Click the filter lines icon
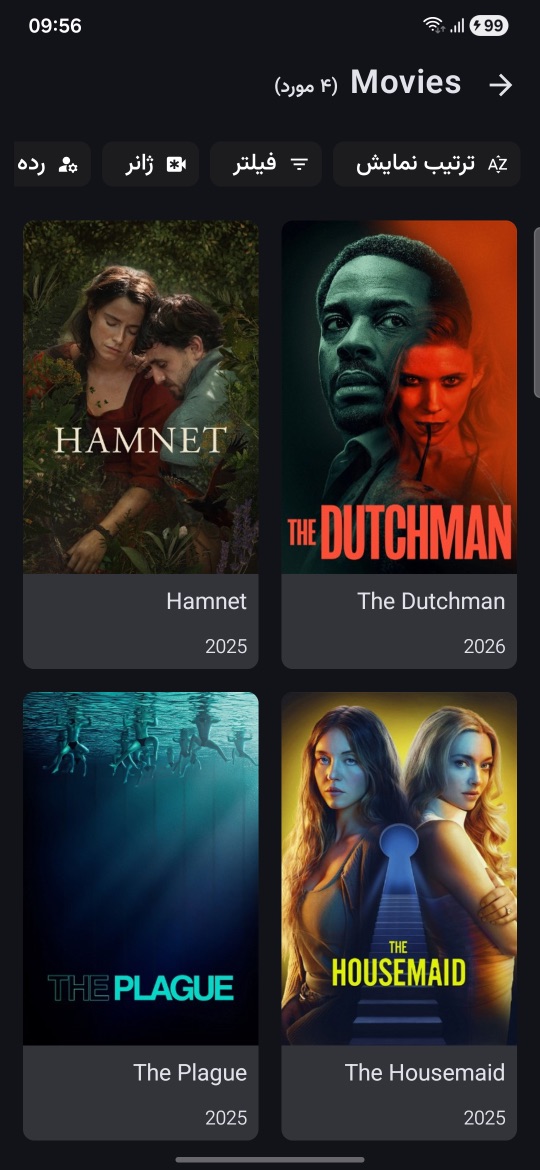The width and height of the screenshot is (540, 1170). tap(299, 164)
